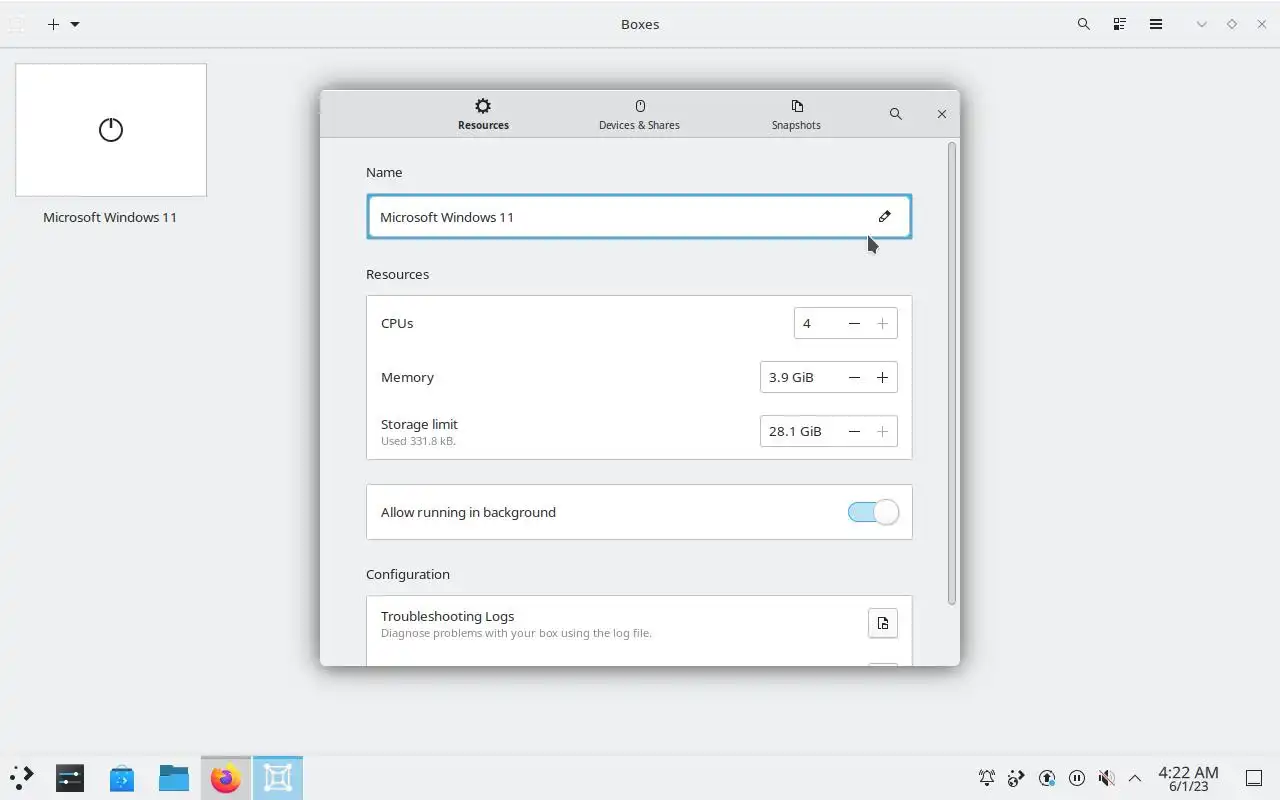
Task: Open the KDE application launcher
Action: (22, 778)
